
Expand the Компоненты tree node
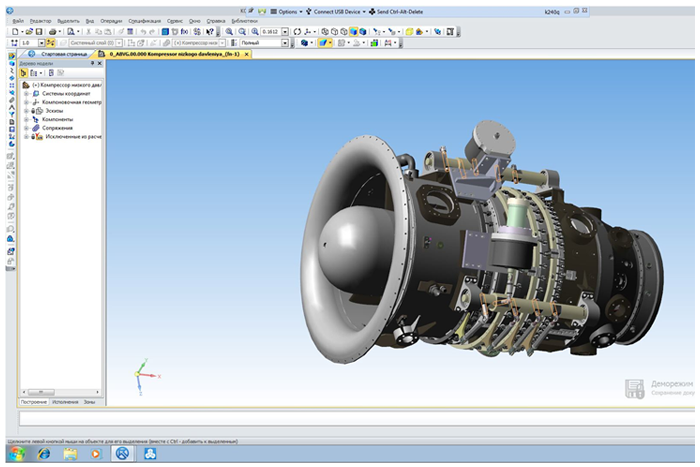26,119
